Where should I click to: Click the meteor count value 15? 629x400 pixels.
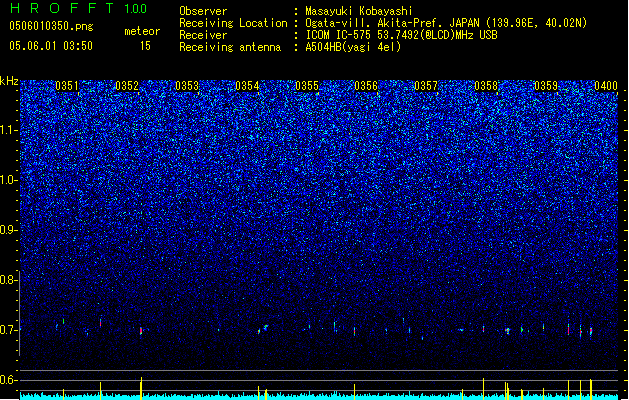click(x=145, y=46)
